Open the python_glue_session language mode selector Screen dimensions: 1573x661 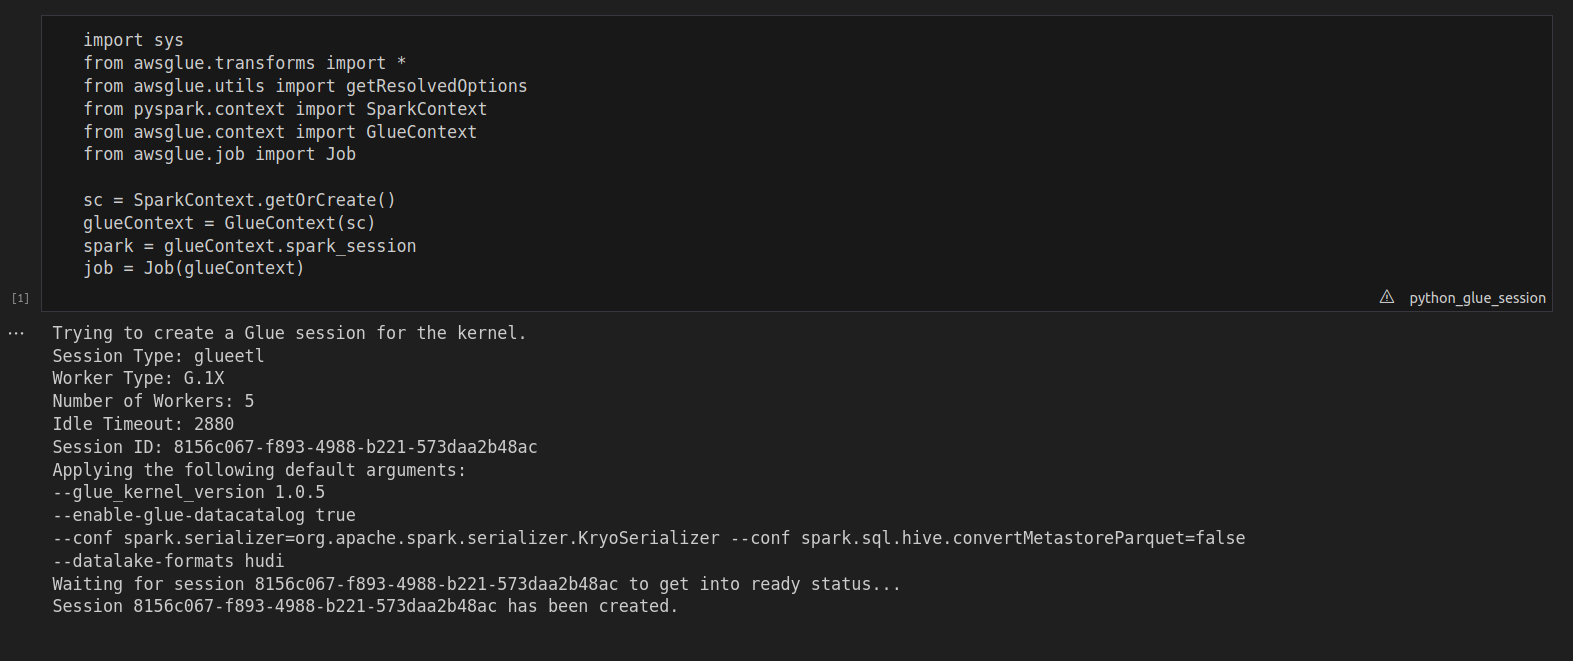point(1477,298)
